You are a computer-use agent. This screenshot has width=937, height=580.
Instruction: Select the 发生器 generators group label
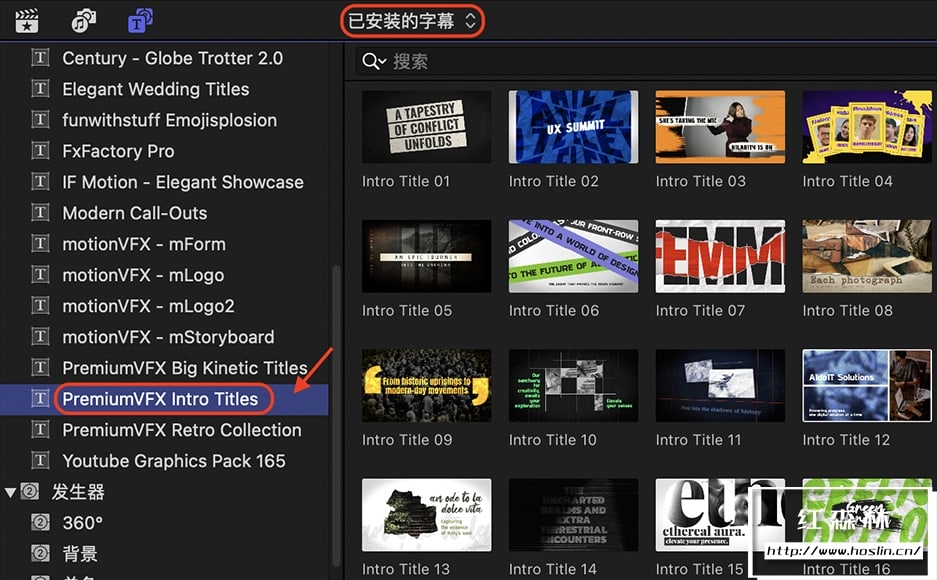78,492
